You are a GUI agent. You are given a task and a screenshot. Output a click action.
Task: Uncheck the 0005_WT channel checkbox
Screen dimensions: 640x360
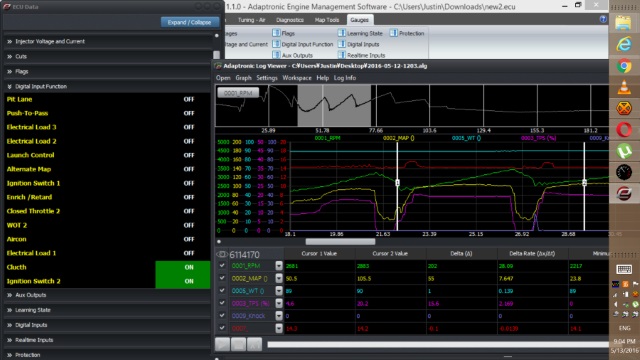tap(222, 291)
